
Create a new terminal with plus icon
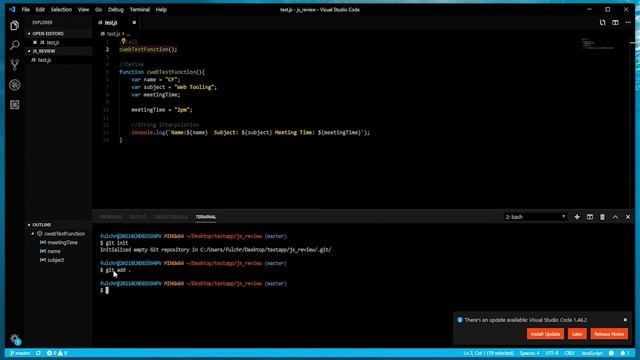577,217
